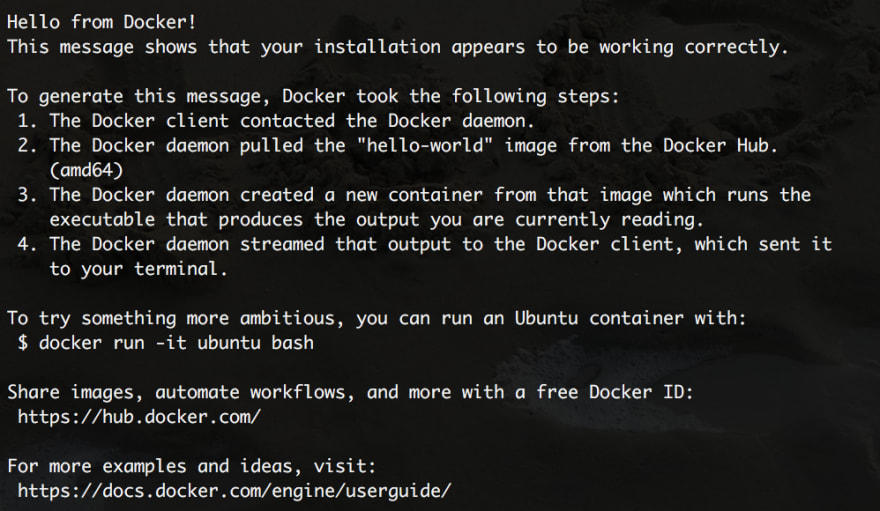Click the 'Share images, automate workflows' line
This screenshot has height=511, width=880.
tap(350, 392)
